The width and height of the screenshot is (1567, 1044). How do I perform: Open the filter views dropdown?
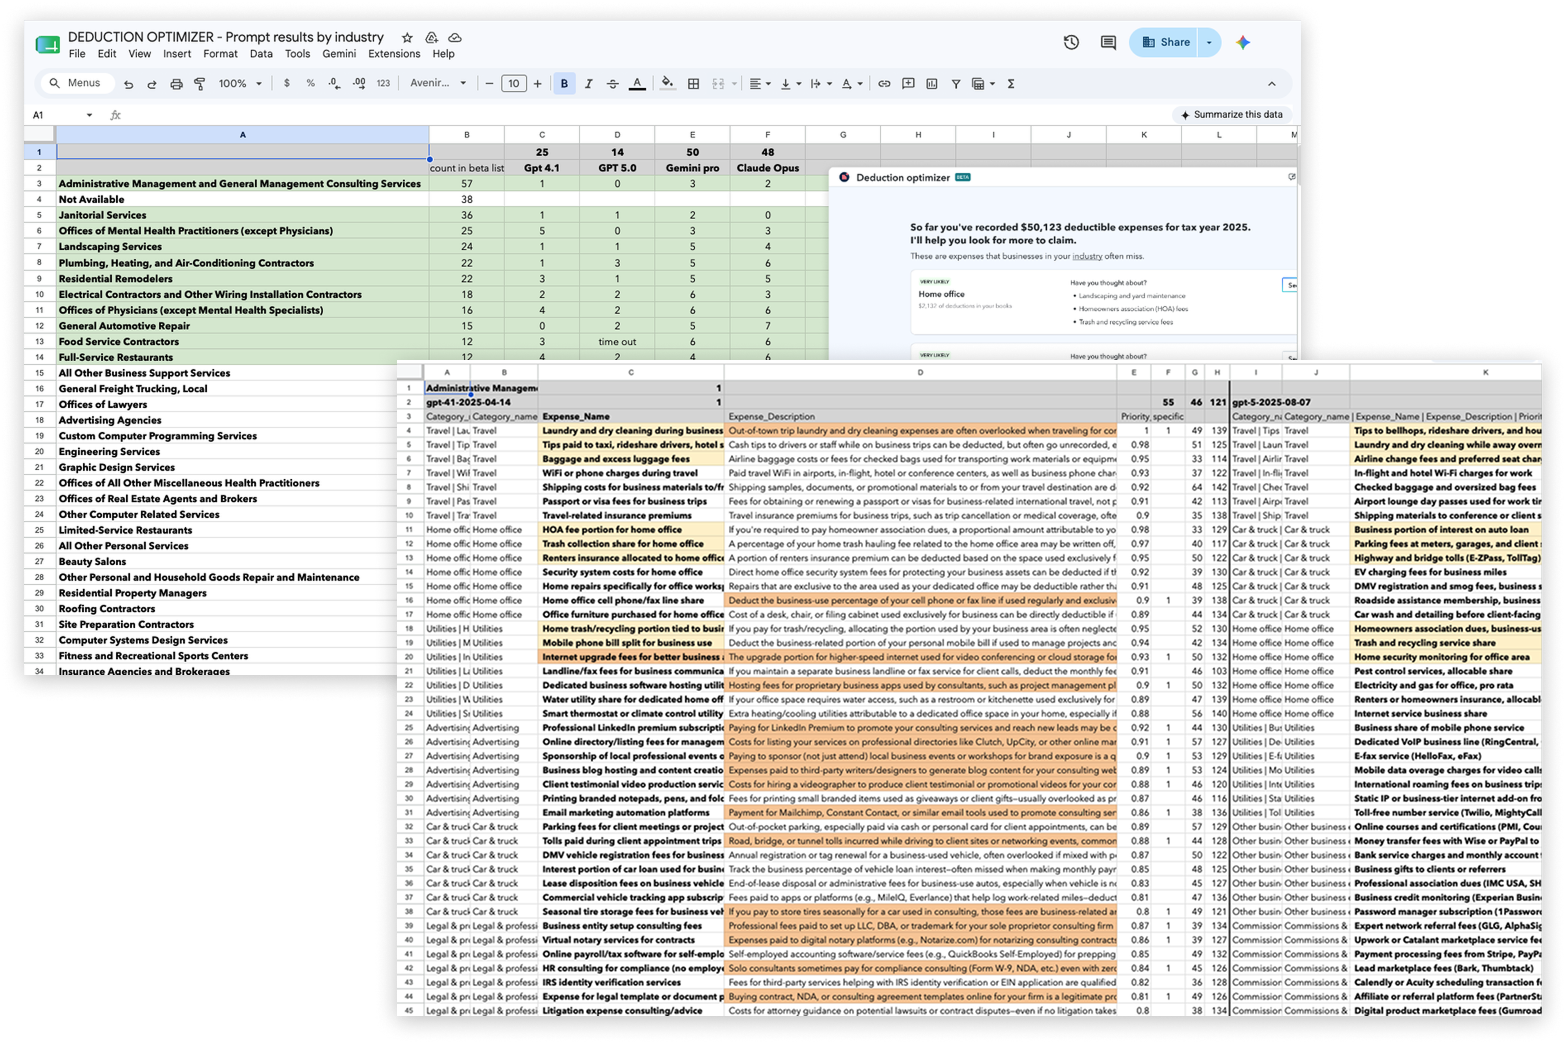tap(983, 84)
